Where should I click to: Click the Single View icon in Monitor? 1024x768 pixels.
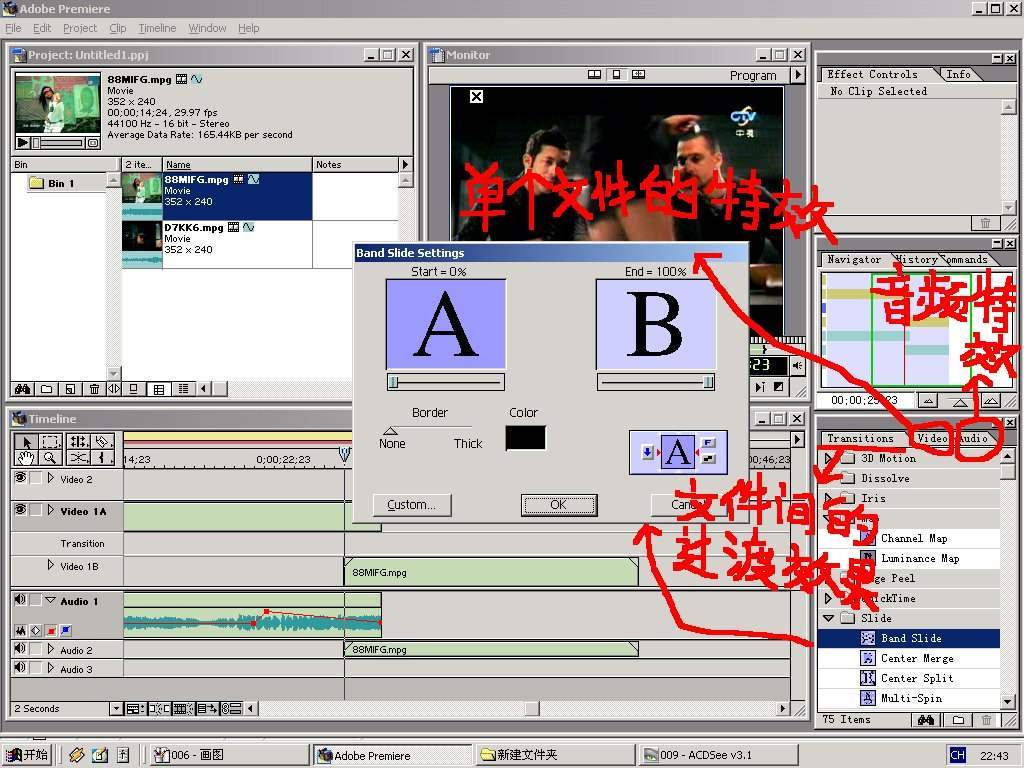[616, 74]
